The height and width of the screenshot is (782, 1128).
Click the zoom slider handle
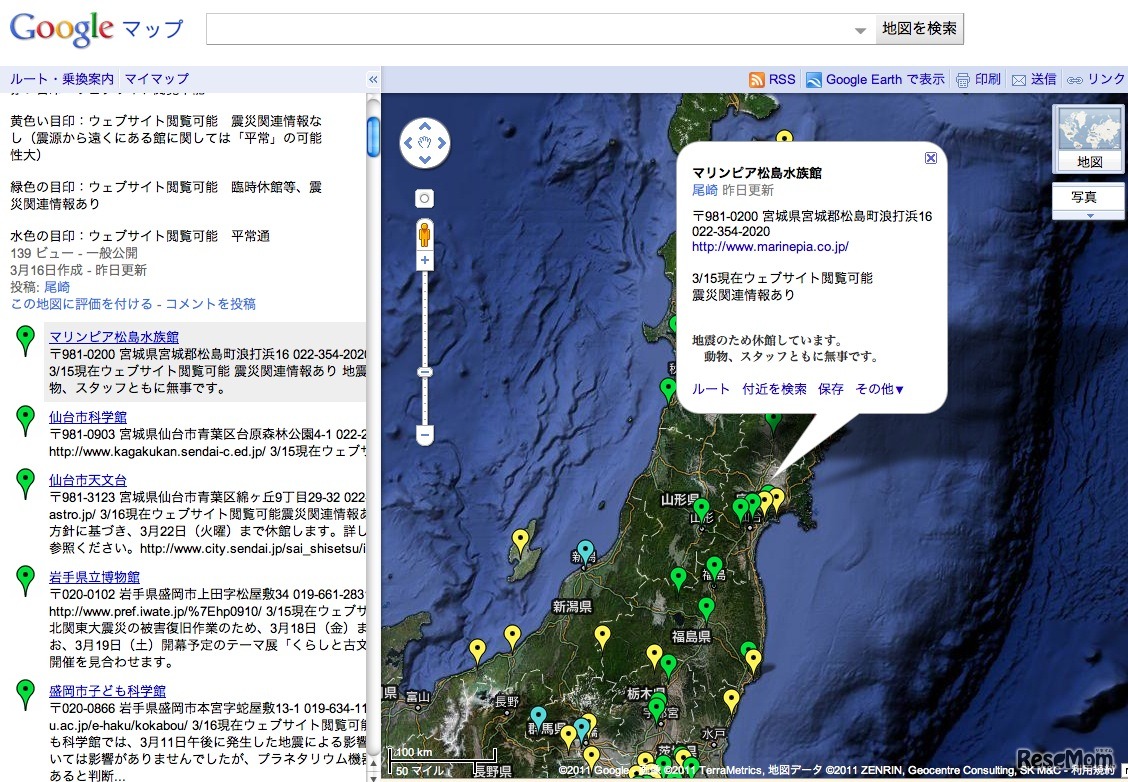425,372
